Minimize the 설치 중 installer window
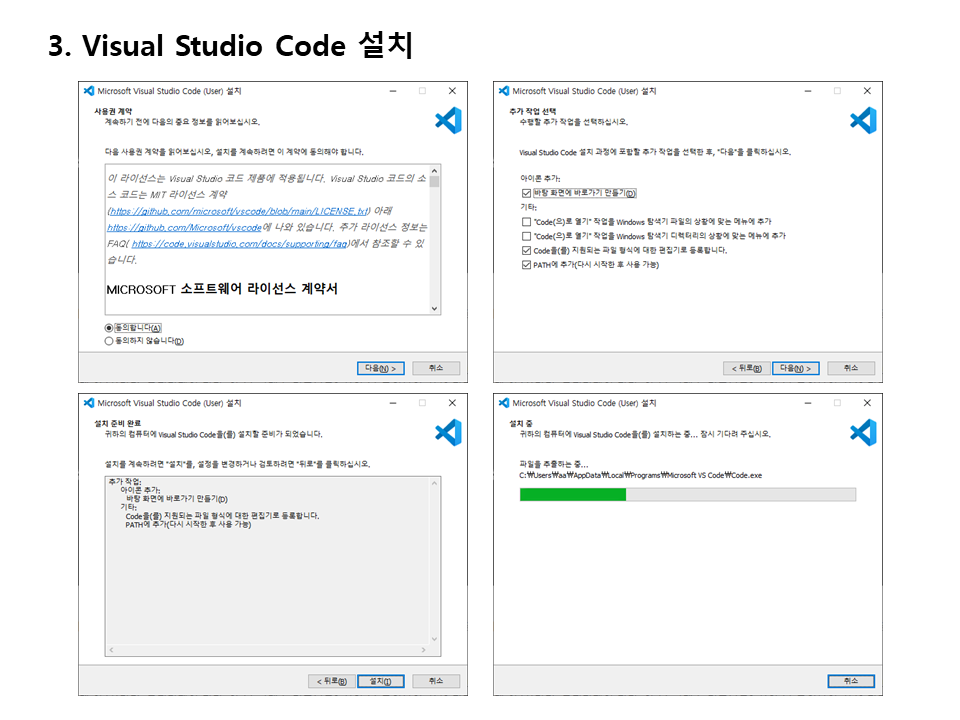This screenshot has height=720, width=960. (x=808, y=403)
